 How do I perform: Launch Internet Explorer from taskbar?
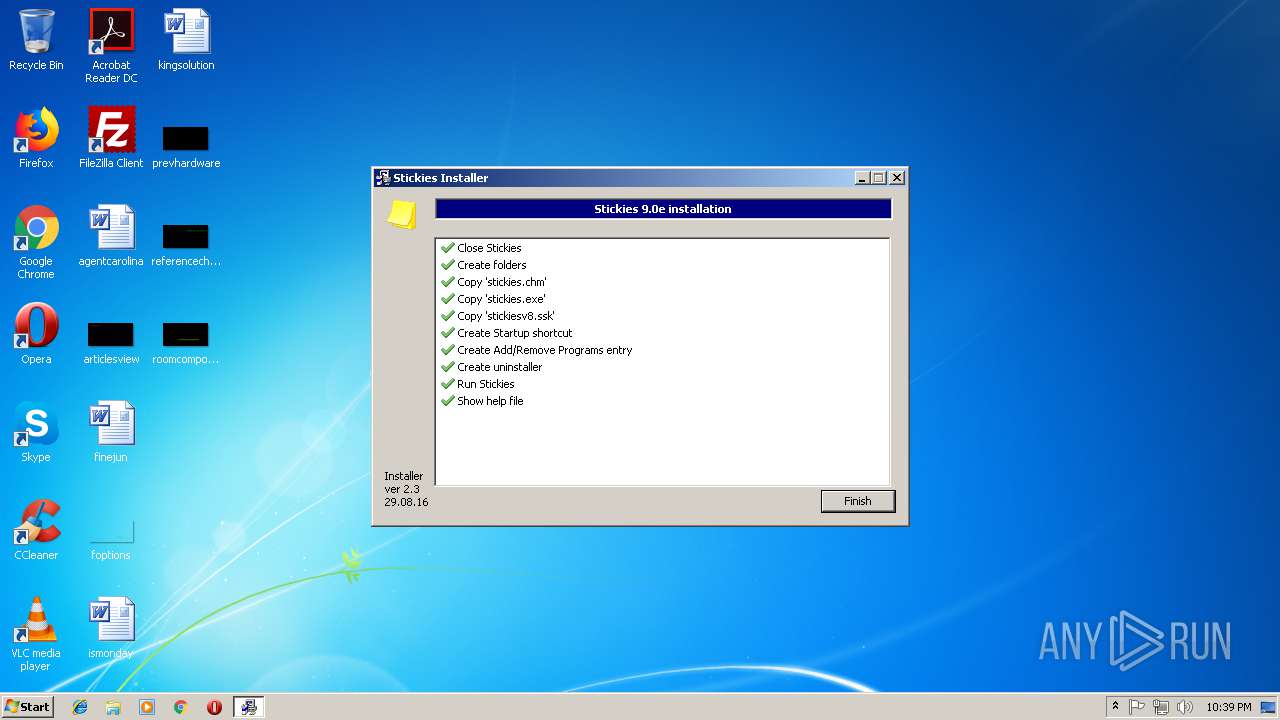coord(80,707)
